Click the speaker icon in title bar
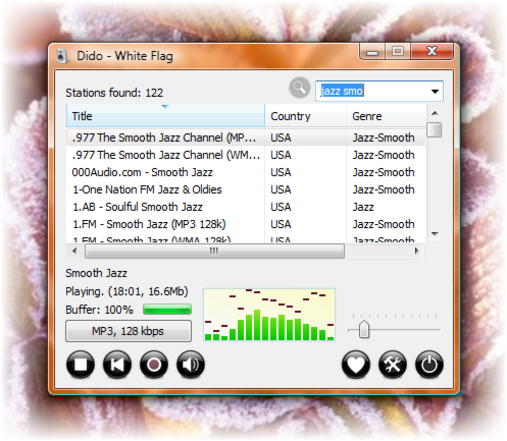This screenshot has width=507, height=441. point(62,56)
